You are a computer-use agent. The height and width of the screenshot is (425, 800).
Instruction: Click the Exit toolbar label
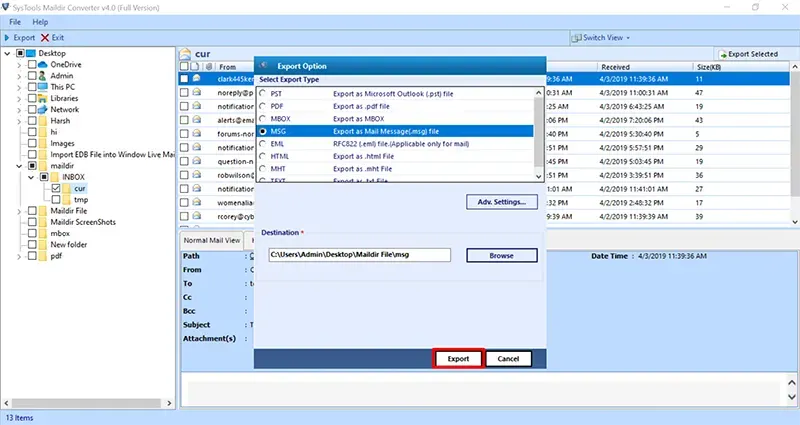coord(58,38)
